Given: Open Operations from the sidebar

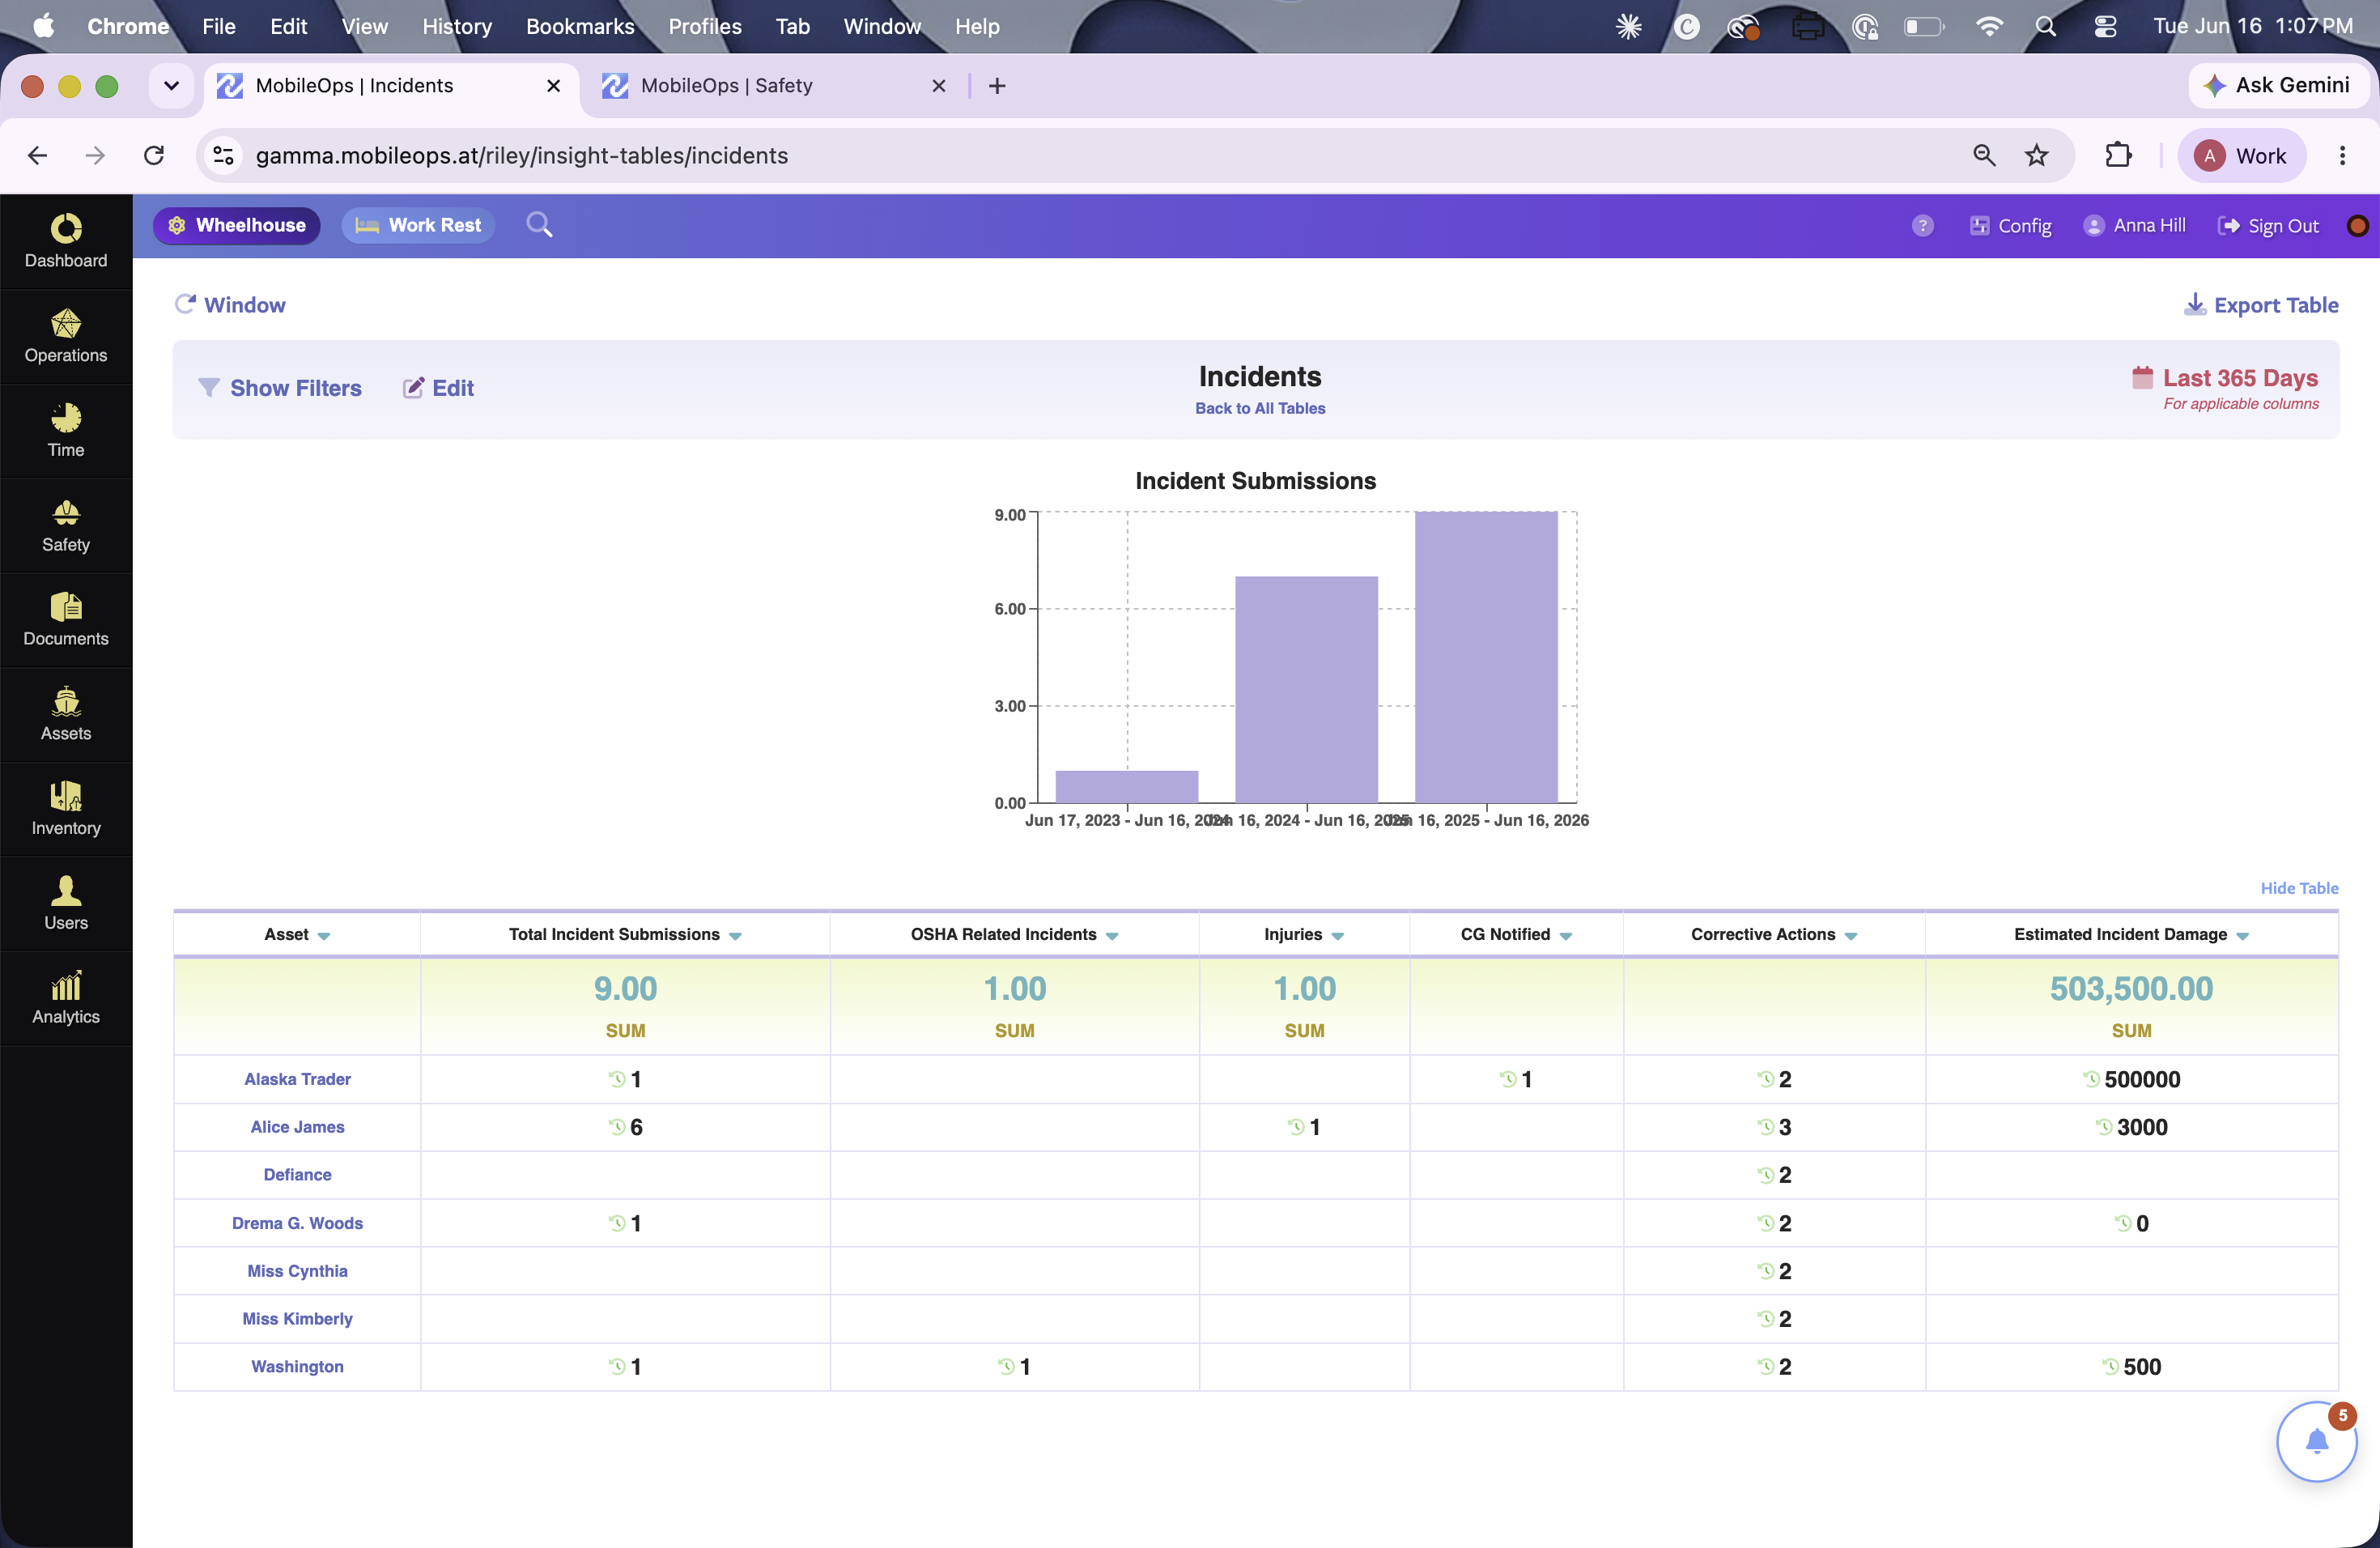Looking at the screenshot, I should (66, 337).
